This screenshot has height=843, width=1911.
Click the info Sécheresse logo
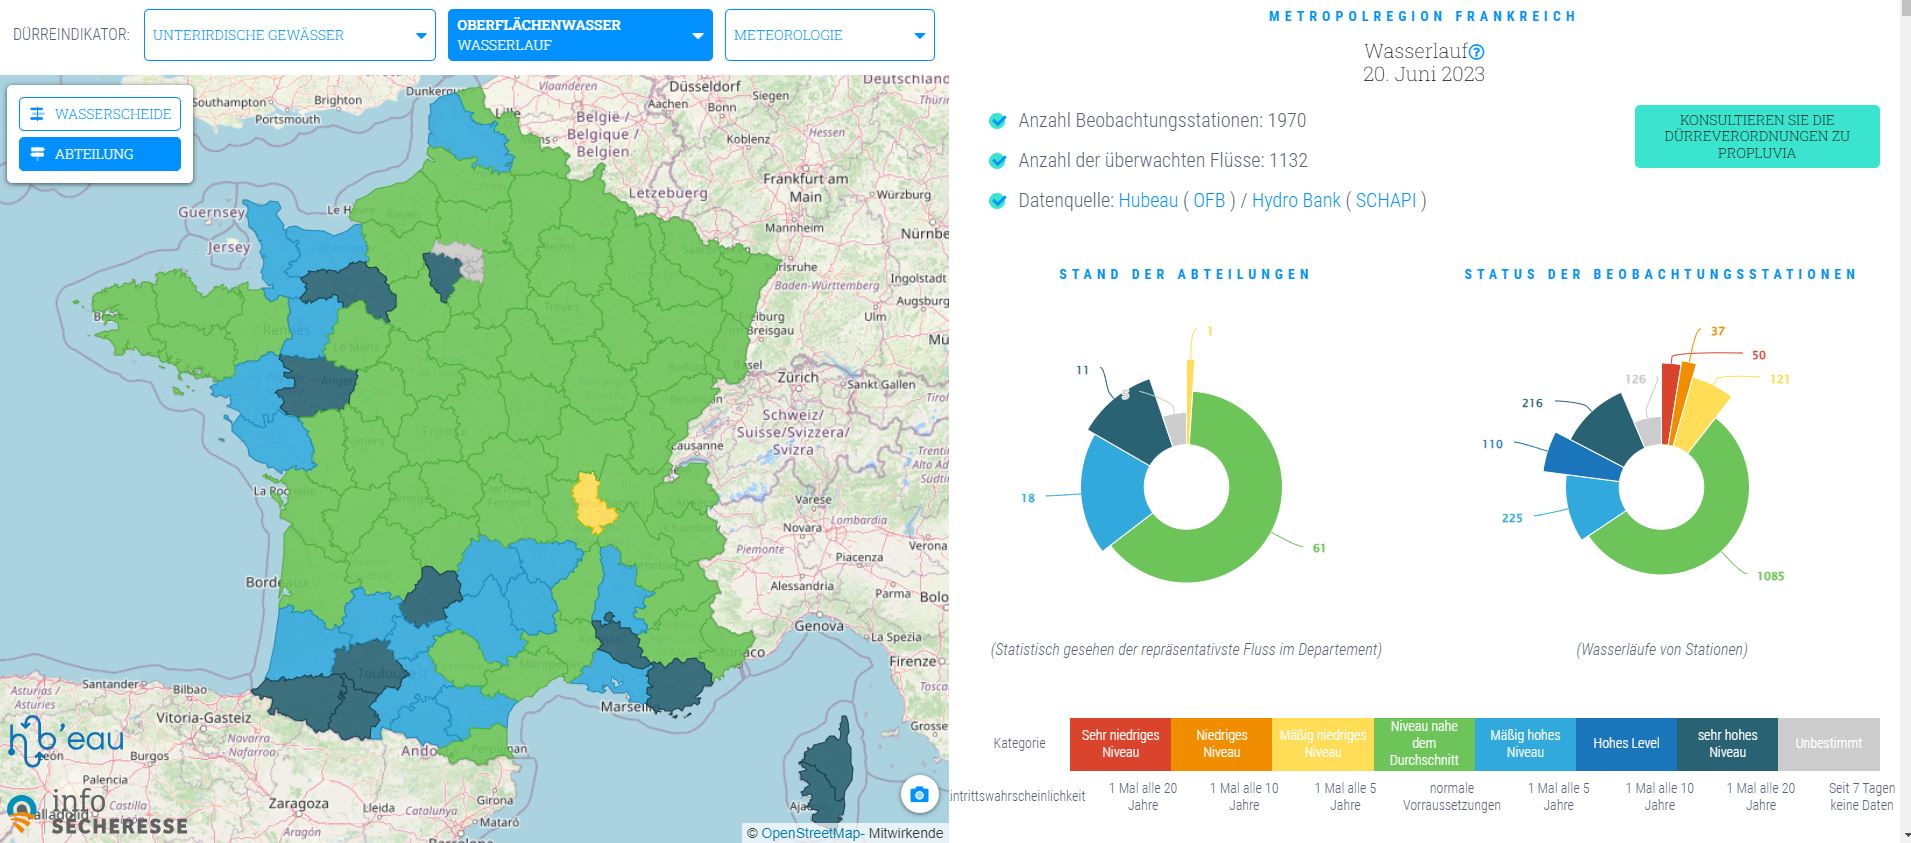point(100,814)
